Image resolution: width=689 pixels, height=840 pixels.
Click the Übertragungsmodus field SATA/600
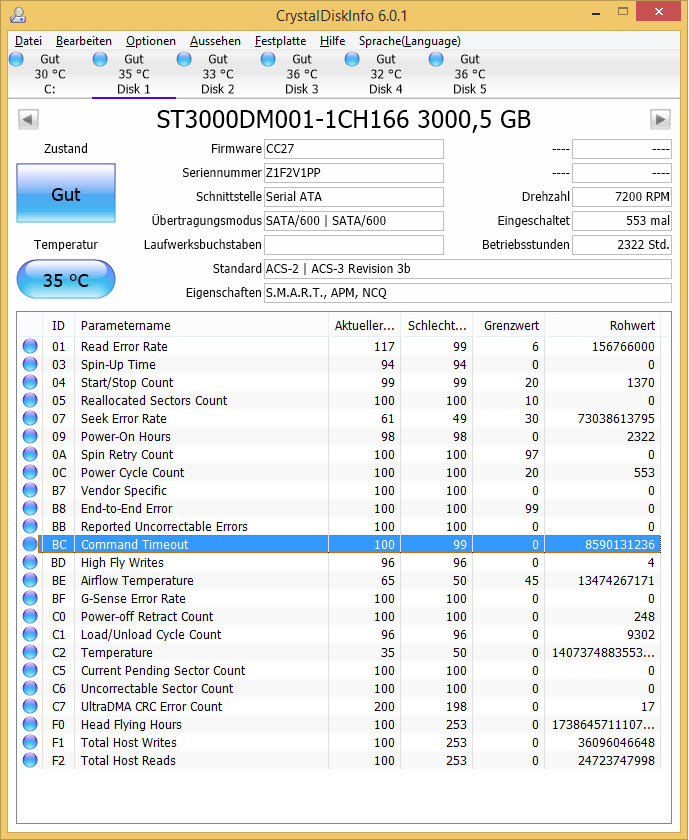click(x=354, y=221)
